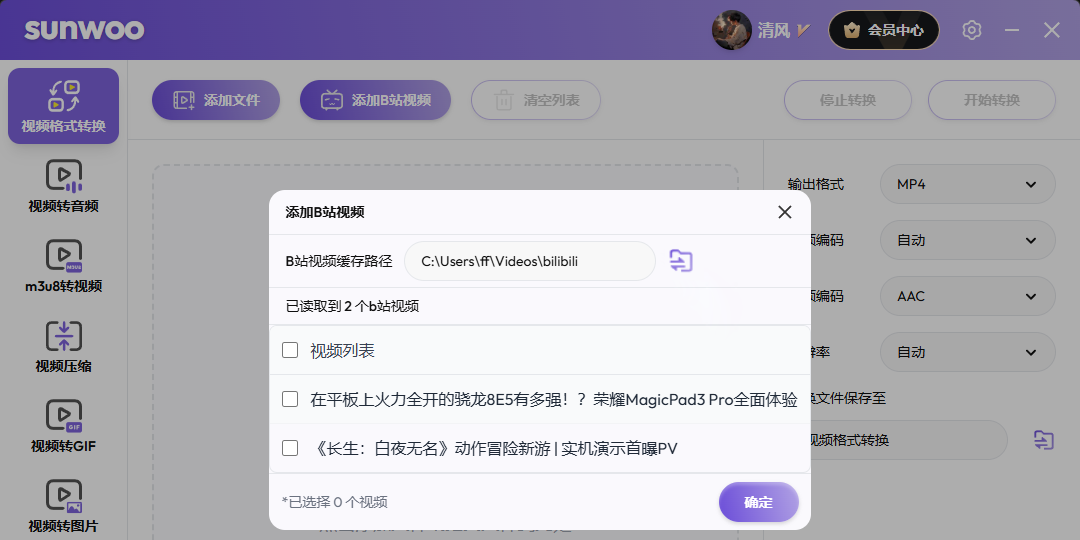Viewport: 1080px width, 540px height.
Task: Tick checkbox for 骁龙8E5 MagicPad3 video
Action: 290,399
